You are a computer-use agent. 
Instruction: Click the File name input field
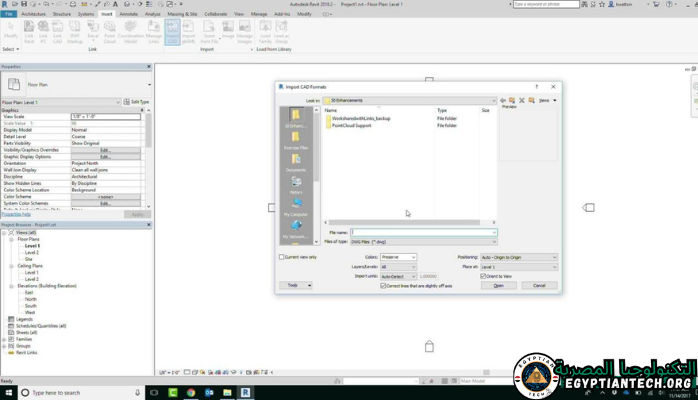click(423, 232)
